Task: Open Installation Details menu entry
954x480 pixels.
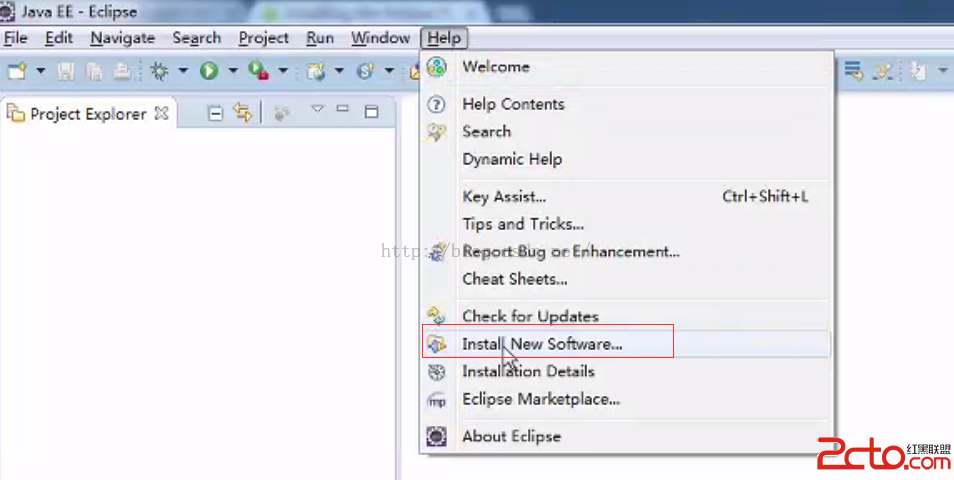Action: coord(625,371)
